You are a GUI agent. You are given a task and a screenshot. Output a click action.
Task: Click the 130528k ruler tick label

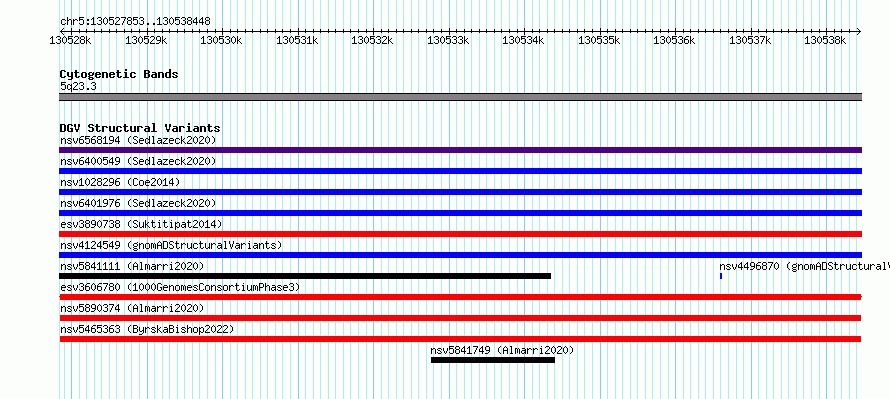tap(70, 40)
